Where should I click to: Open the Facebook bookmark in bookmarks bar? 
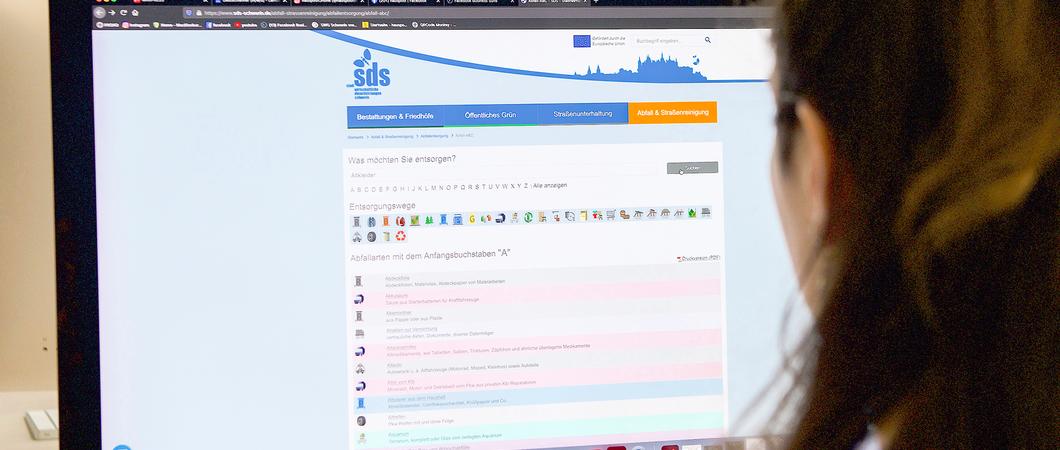coord(218,24)
